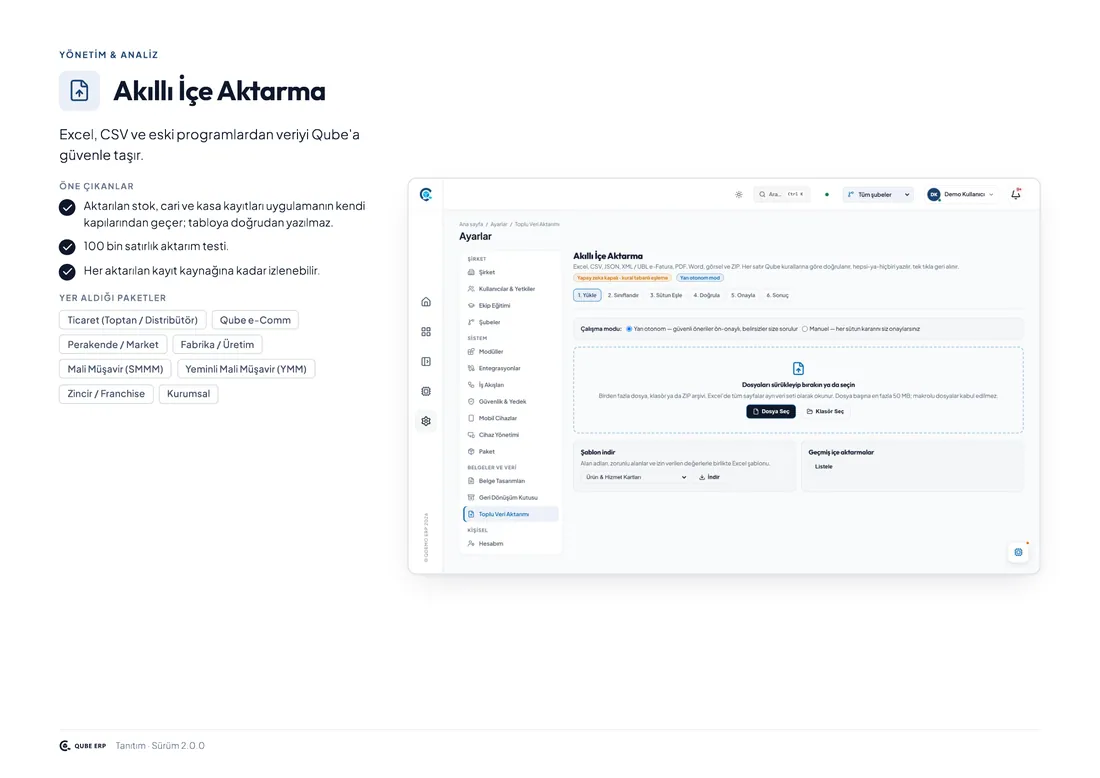
Task: Click Listele under Geçmiş içe aktarmalar
Action: point(824,467)
